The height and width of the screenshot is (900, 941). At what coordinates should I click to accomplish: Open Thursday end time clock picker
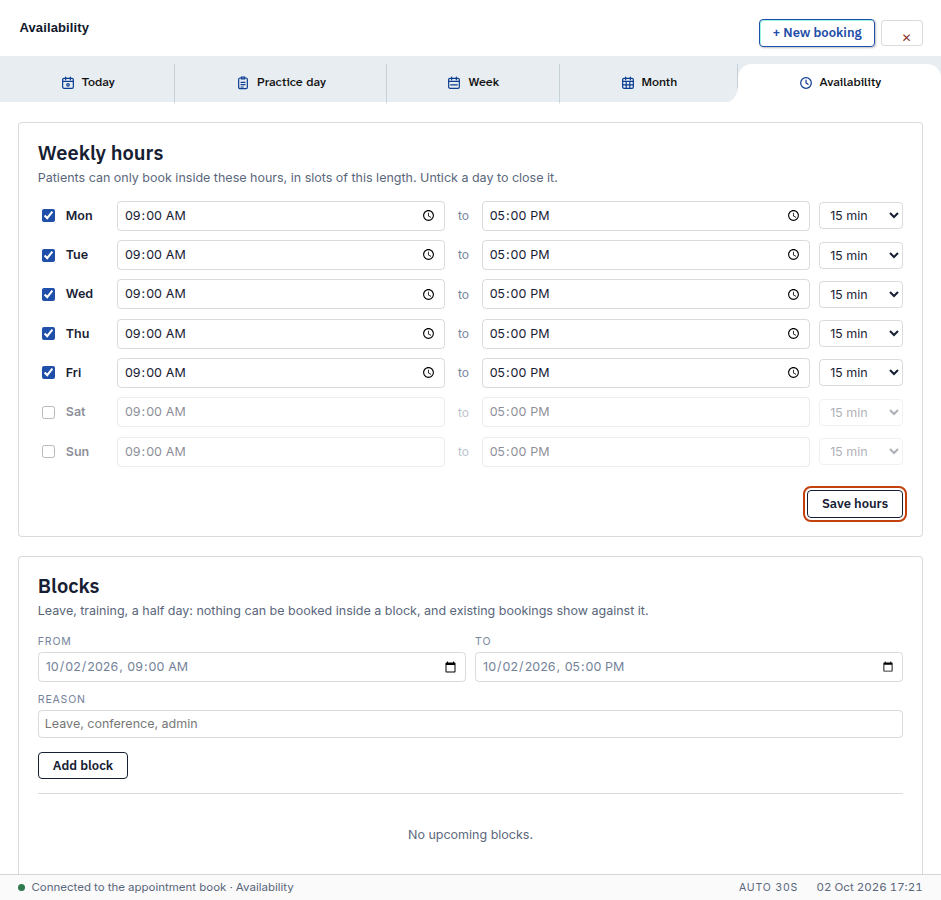793,334
